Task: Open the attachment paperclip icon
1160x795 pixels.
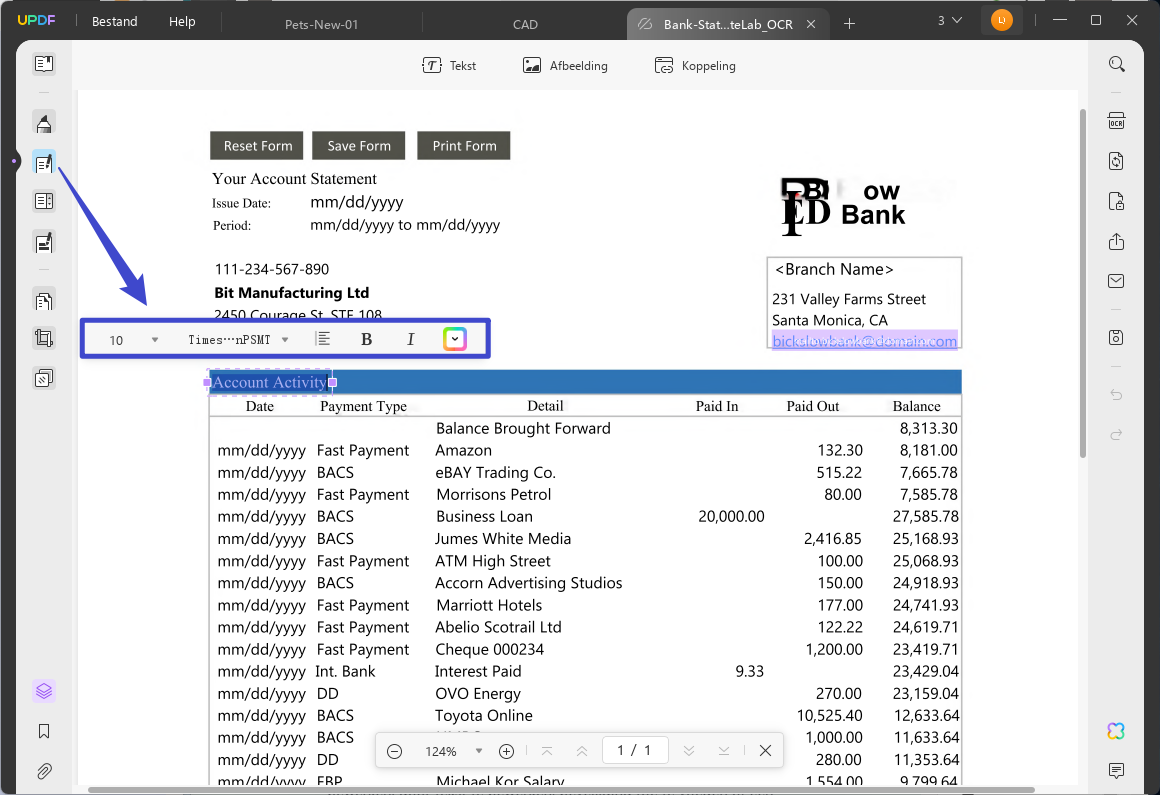Action: [44, 771]
